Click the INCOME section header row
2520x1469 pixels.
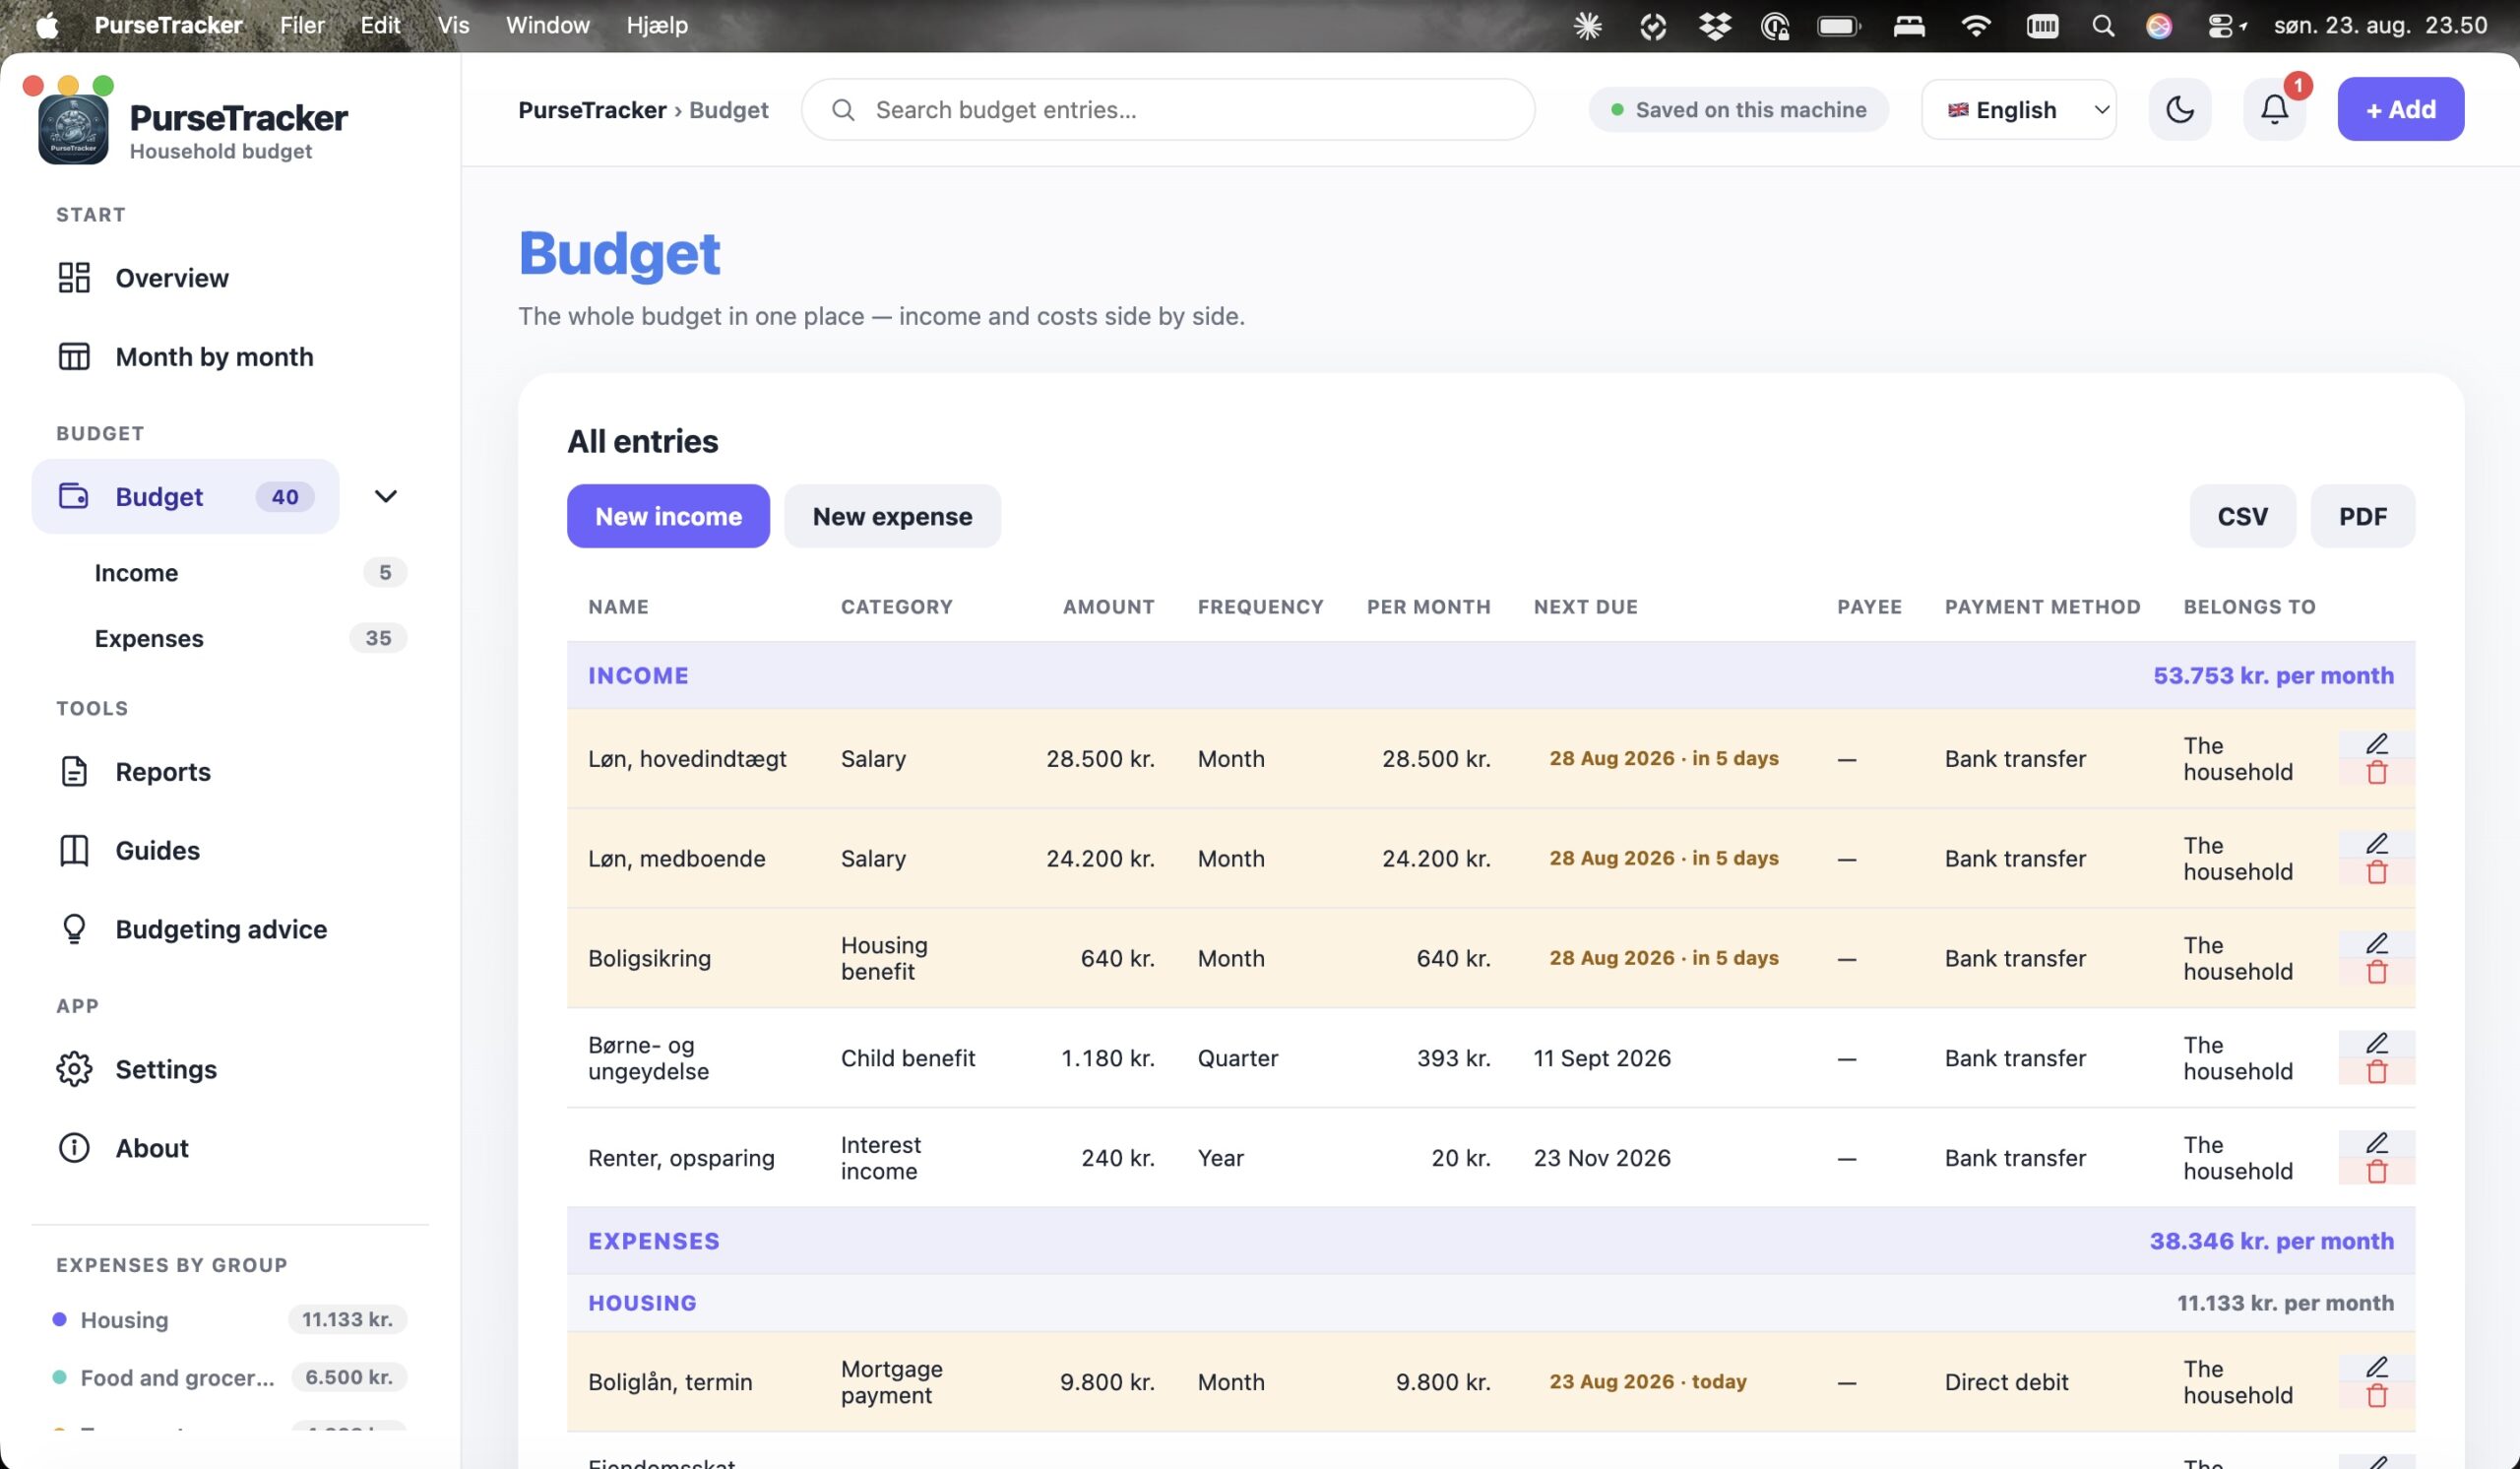coord(1490,676)
